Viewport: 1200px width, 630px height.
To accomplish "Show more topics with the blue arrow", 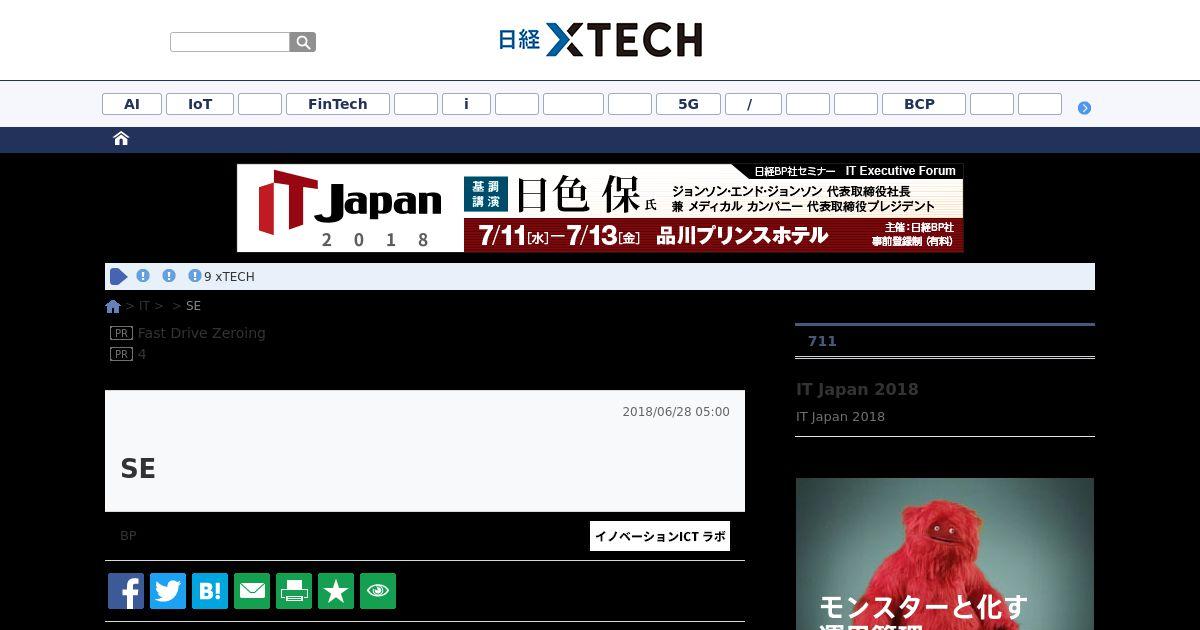I will click(1084, 108).
